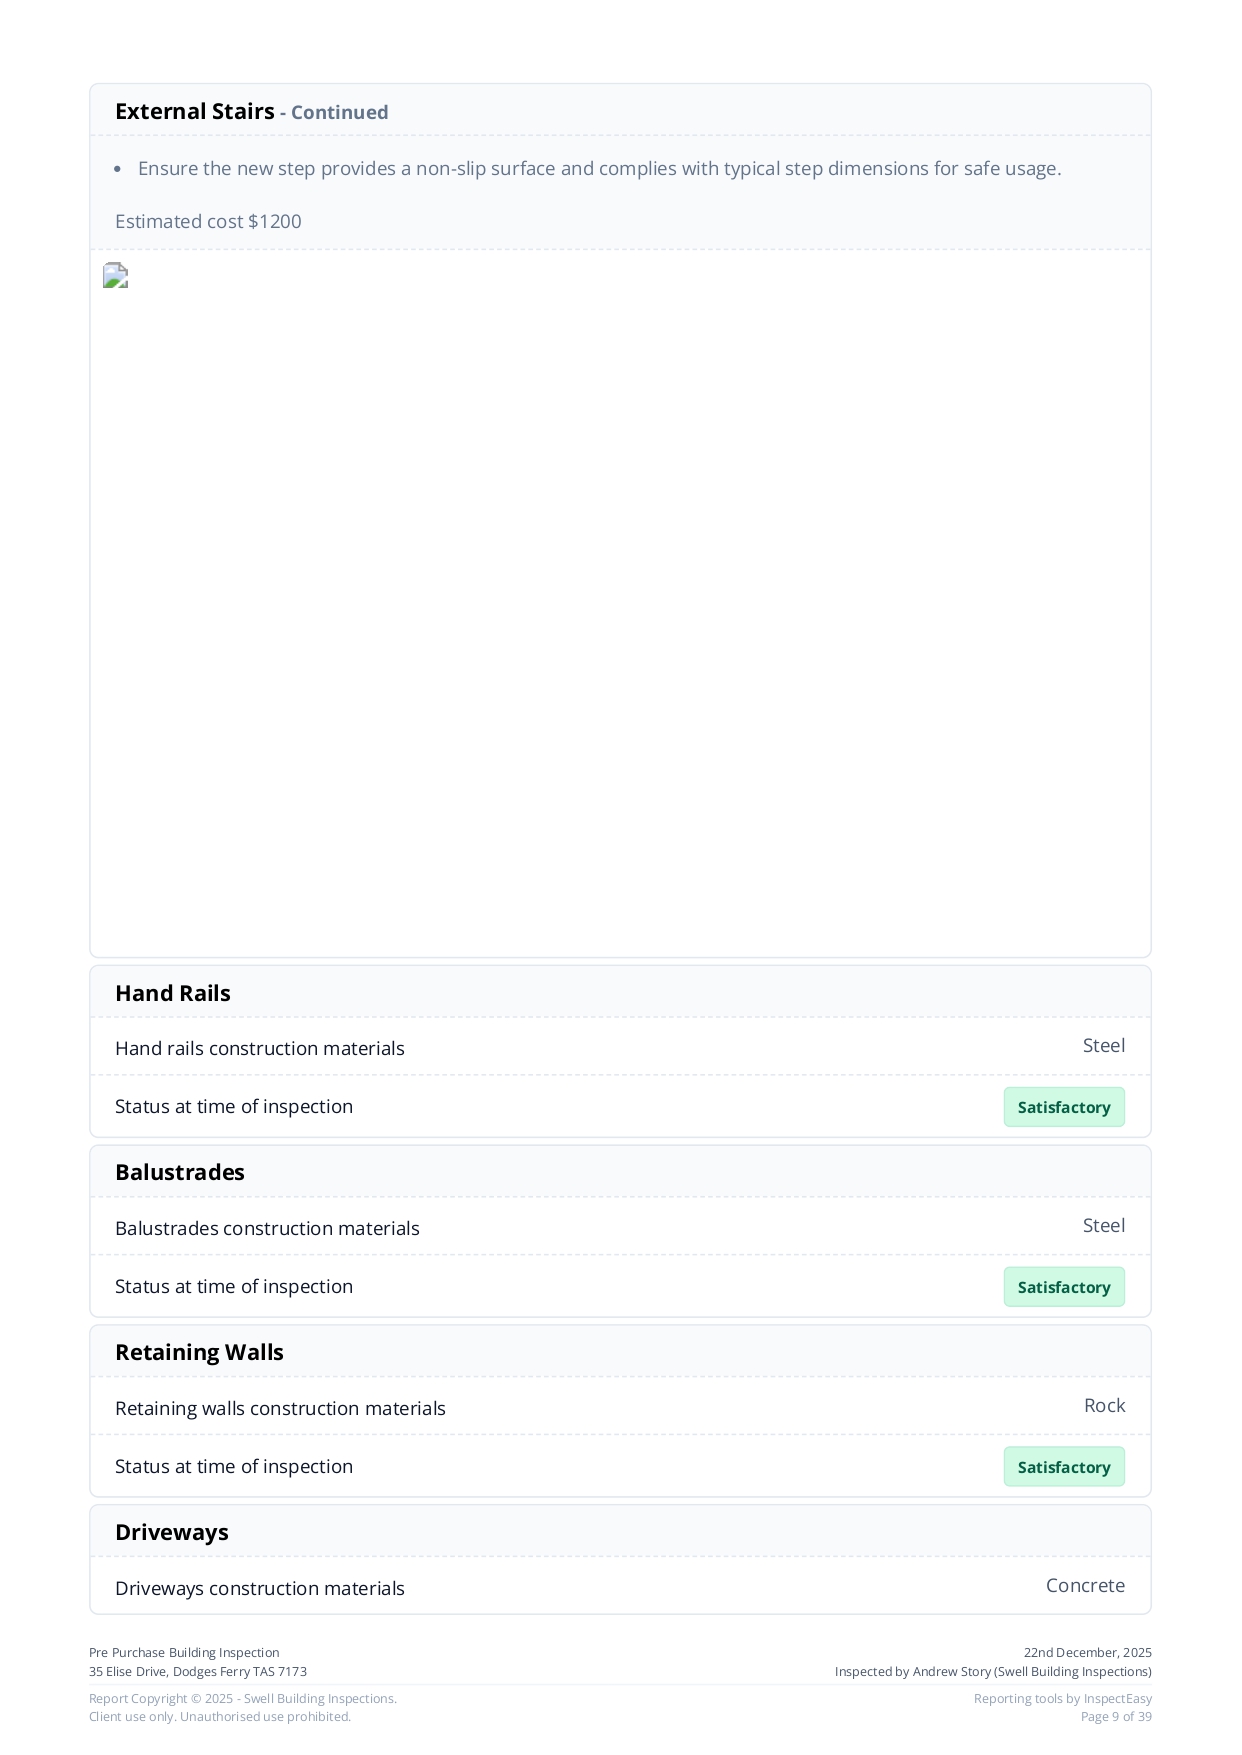Click Reporting tools by InspectEasy link
1242x1755 pixels.
[1062, 1698]
